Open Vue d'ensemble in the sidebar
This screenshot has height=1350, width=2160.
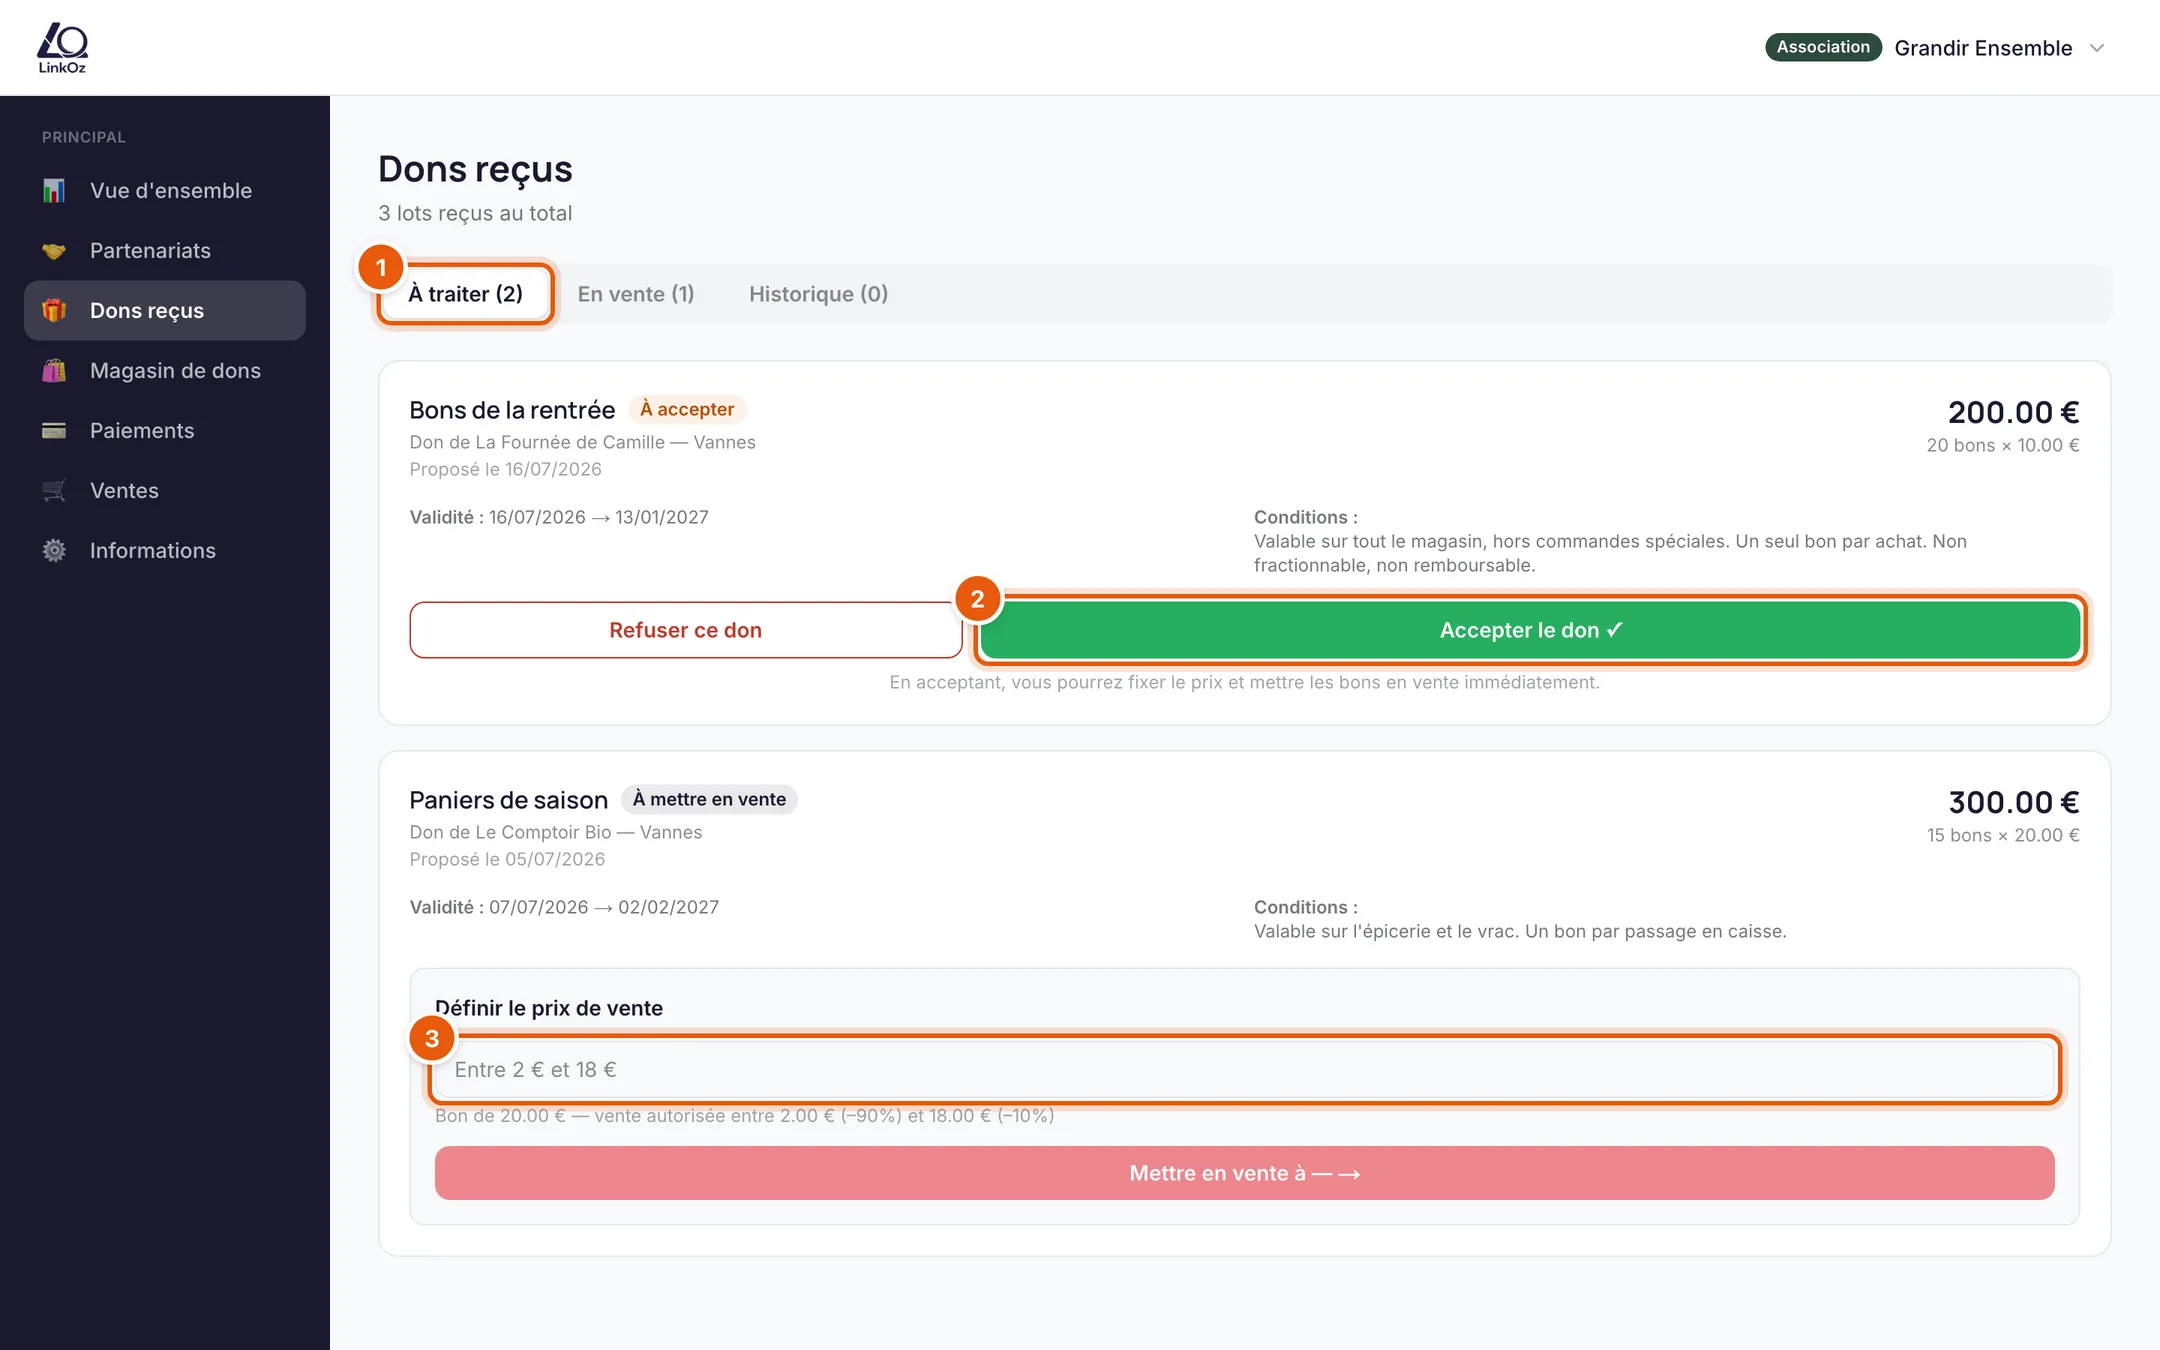tap(165, 190)
